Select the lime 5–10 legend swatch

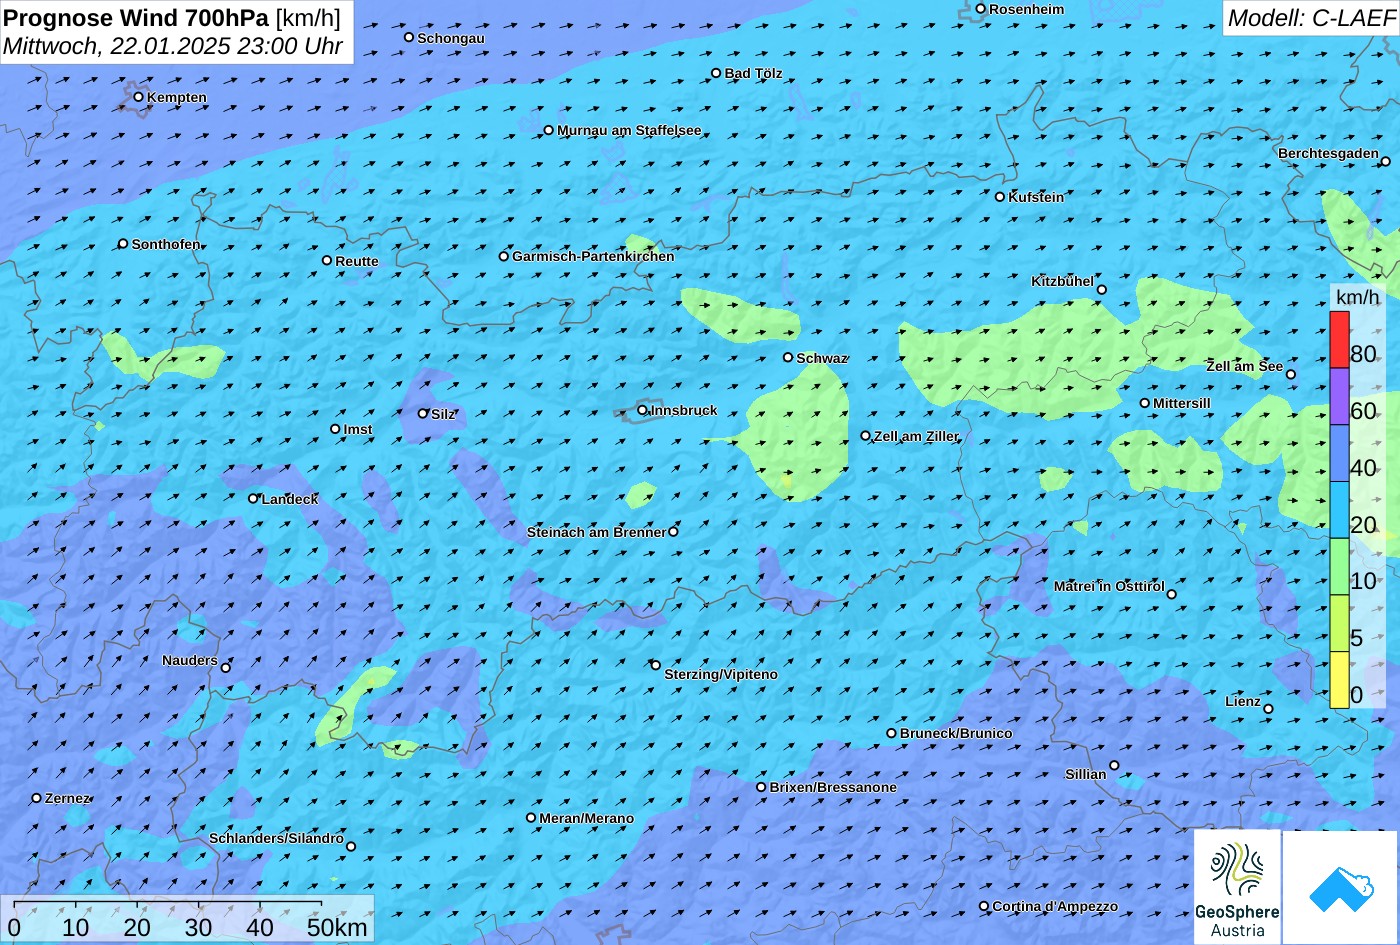tap(1339, 623)
